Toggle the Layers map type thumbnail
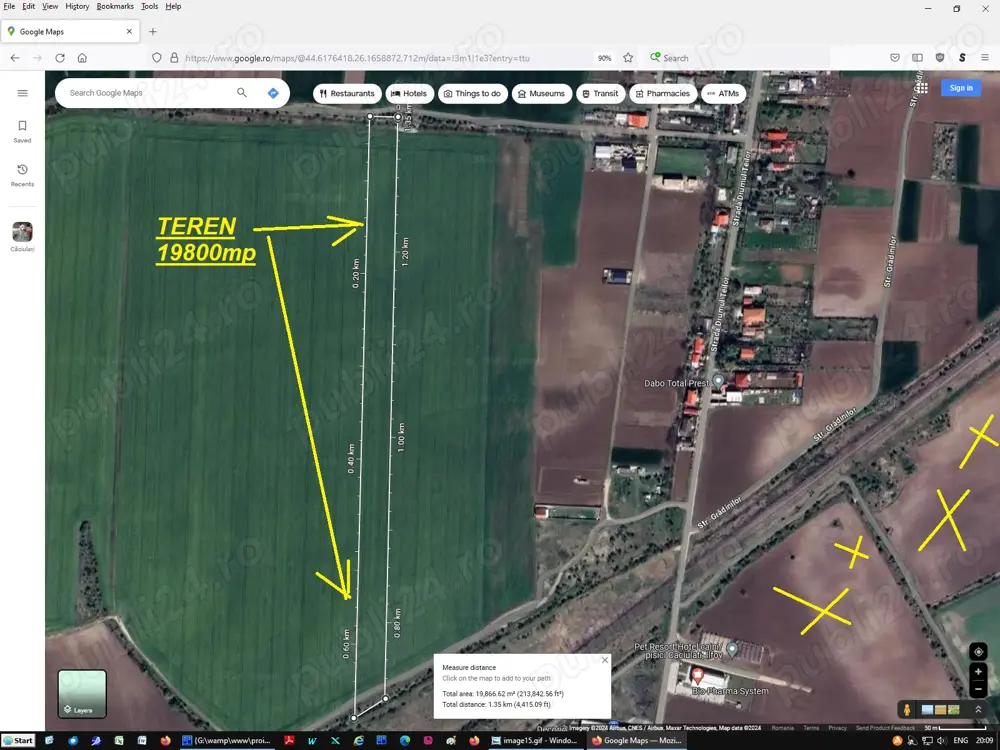1000x750 pixels. pyautogui.click(x=82, y=693)
